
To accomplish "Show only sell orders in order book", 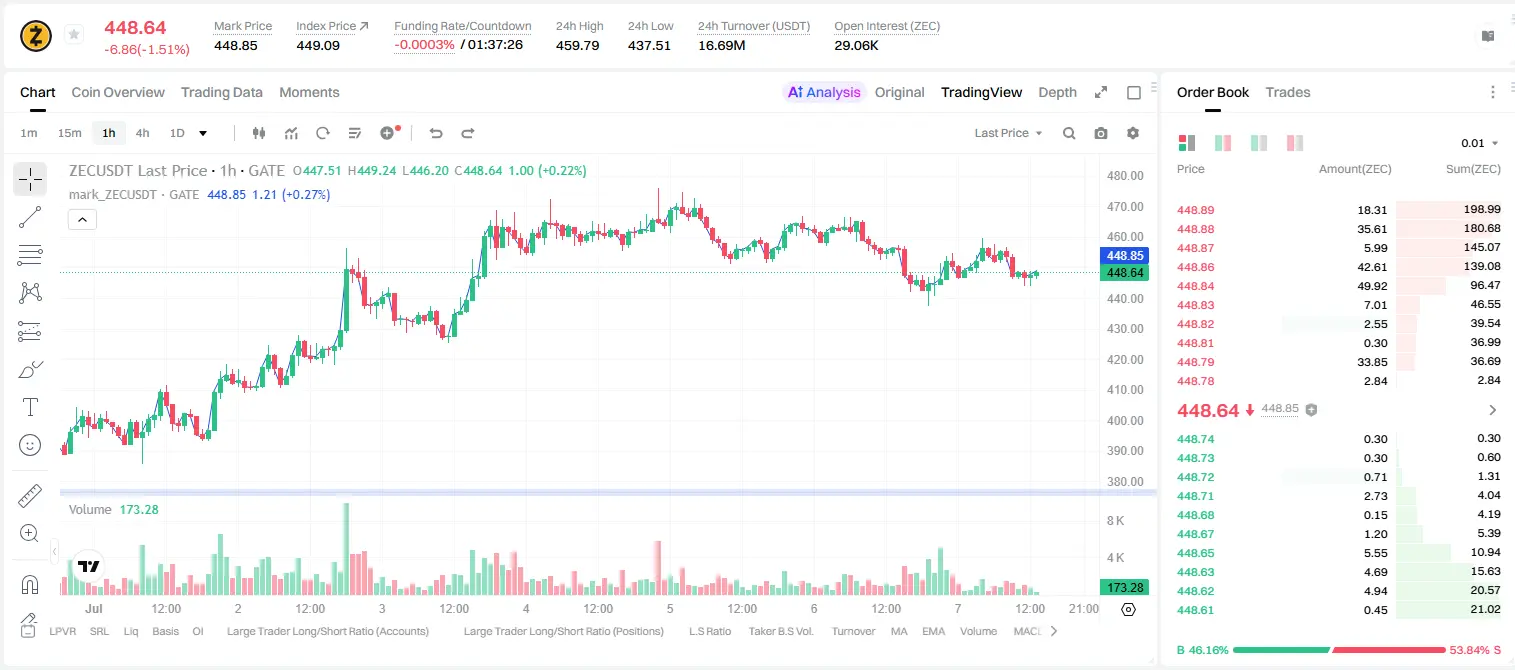I will tap(1294, 143).
